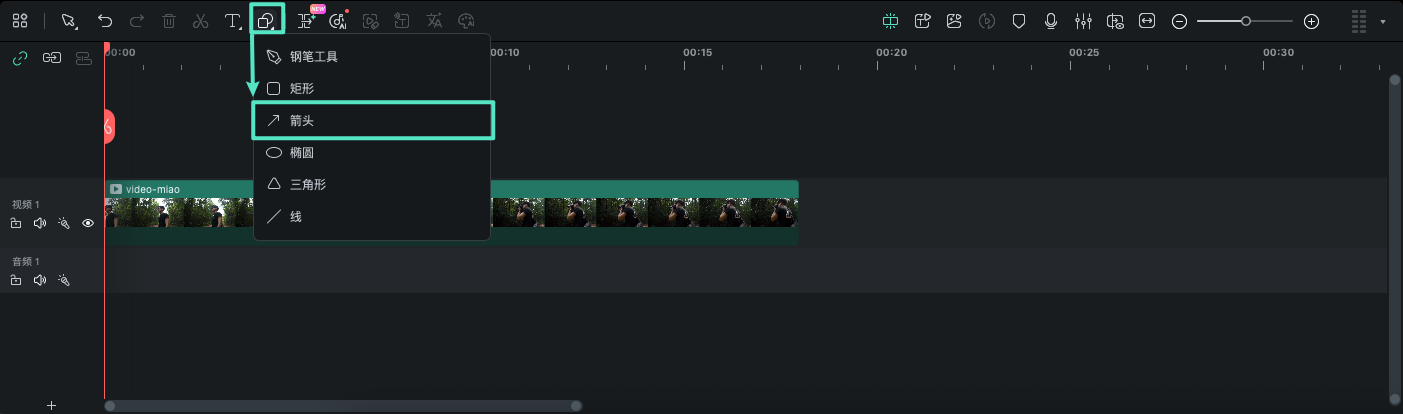Viewport: 1403px width, 414px height.
Task: Toggle the green timeline snapping icon
Action: [x=891, y=20]
